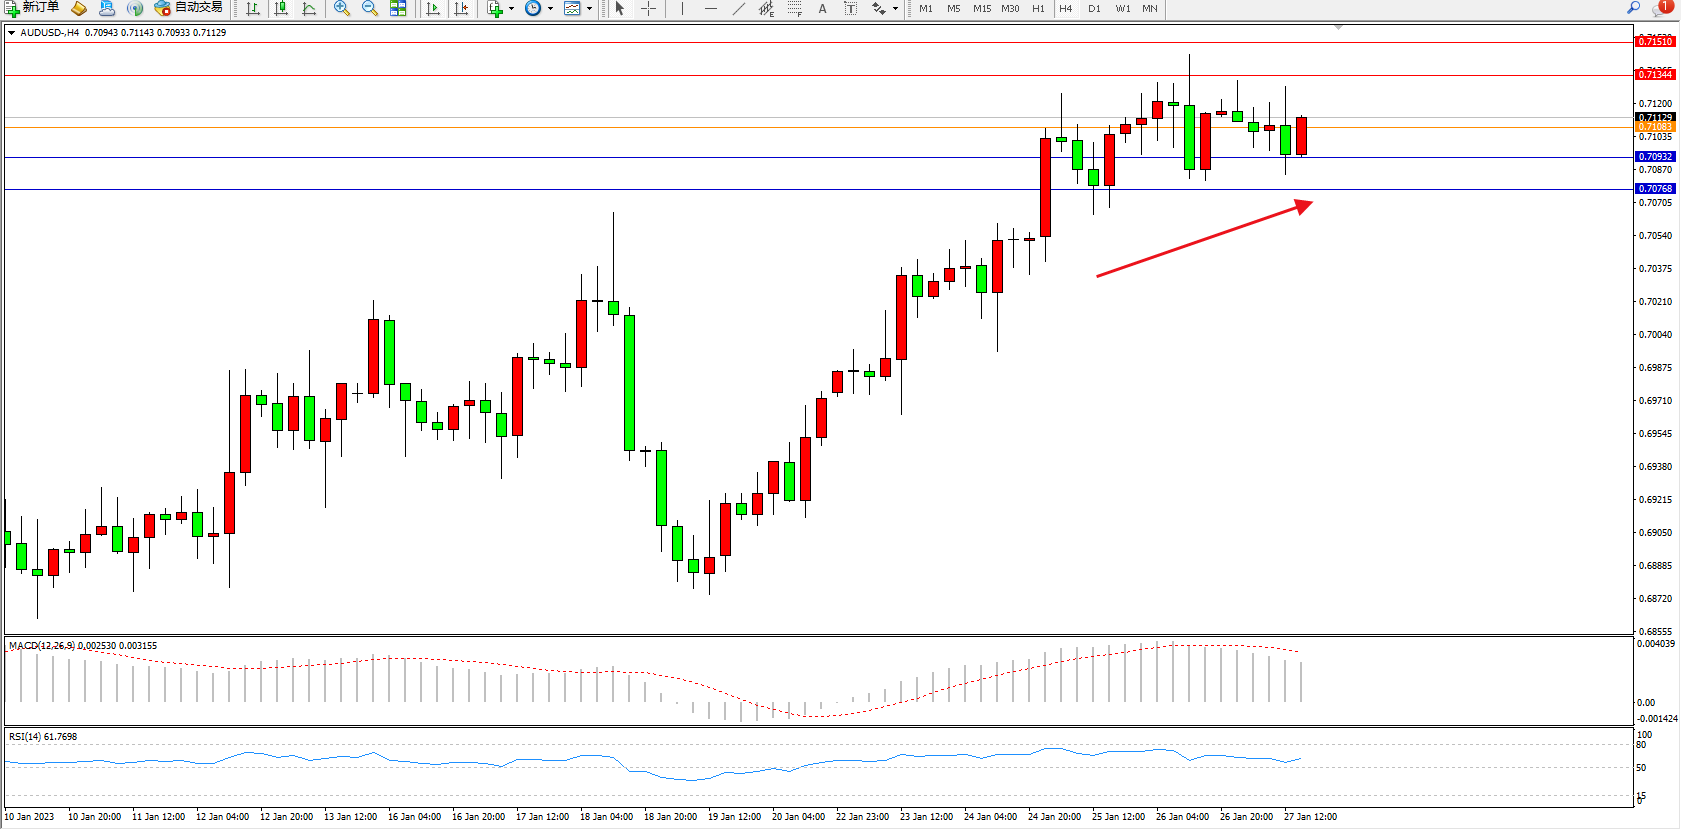The height and width of the screenshot is (830, 1681).
Task: Click the zoom out magnifier icon
Action: 369,8
